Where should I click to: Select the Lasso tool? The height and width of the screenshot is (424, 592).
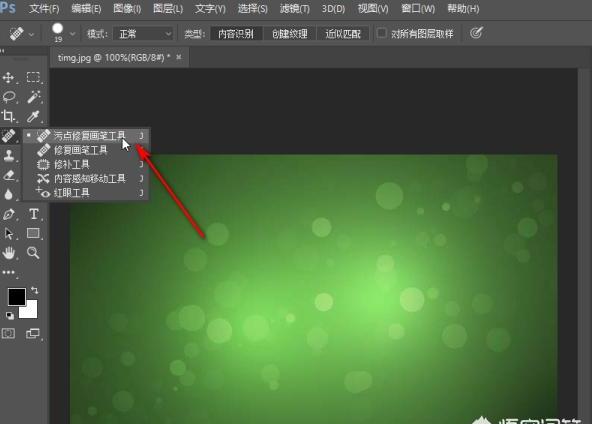(x=9, y=97)
